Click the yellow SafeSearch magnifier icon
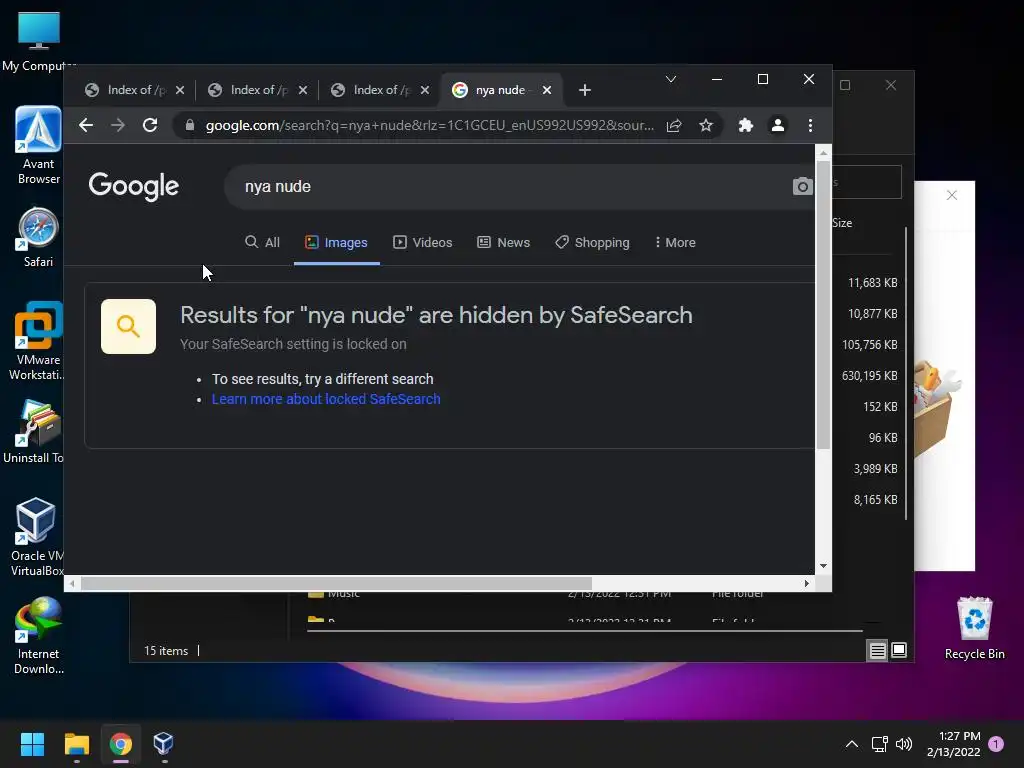 click(128, 327)
